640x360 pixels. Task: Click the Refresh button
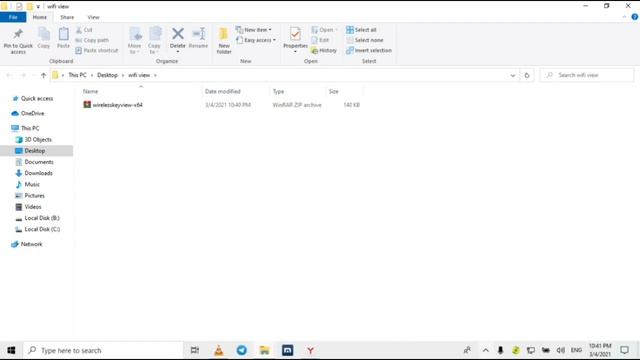click(527, 75)
